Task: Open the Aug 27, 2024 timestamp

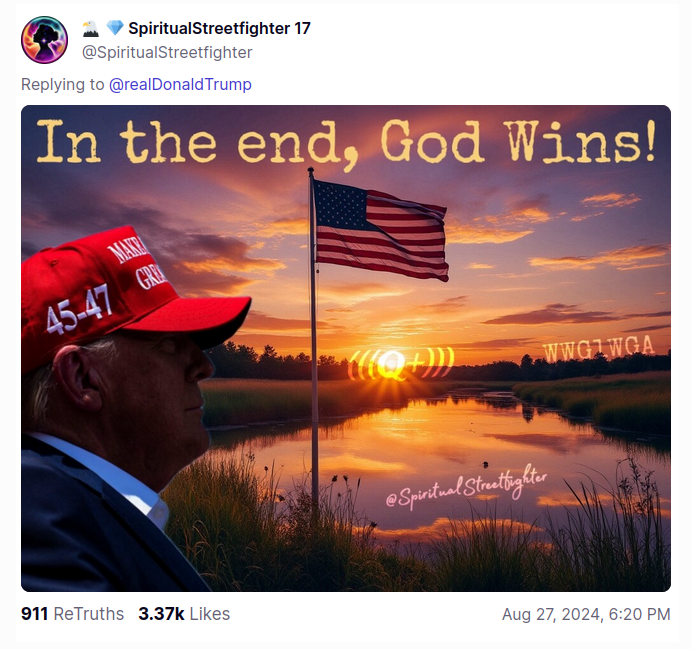Action: (x=586, y=614)
